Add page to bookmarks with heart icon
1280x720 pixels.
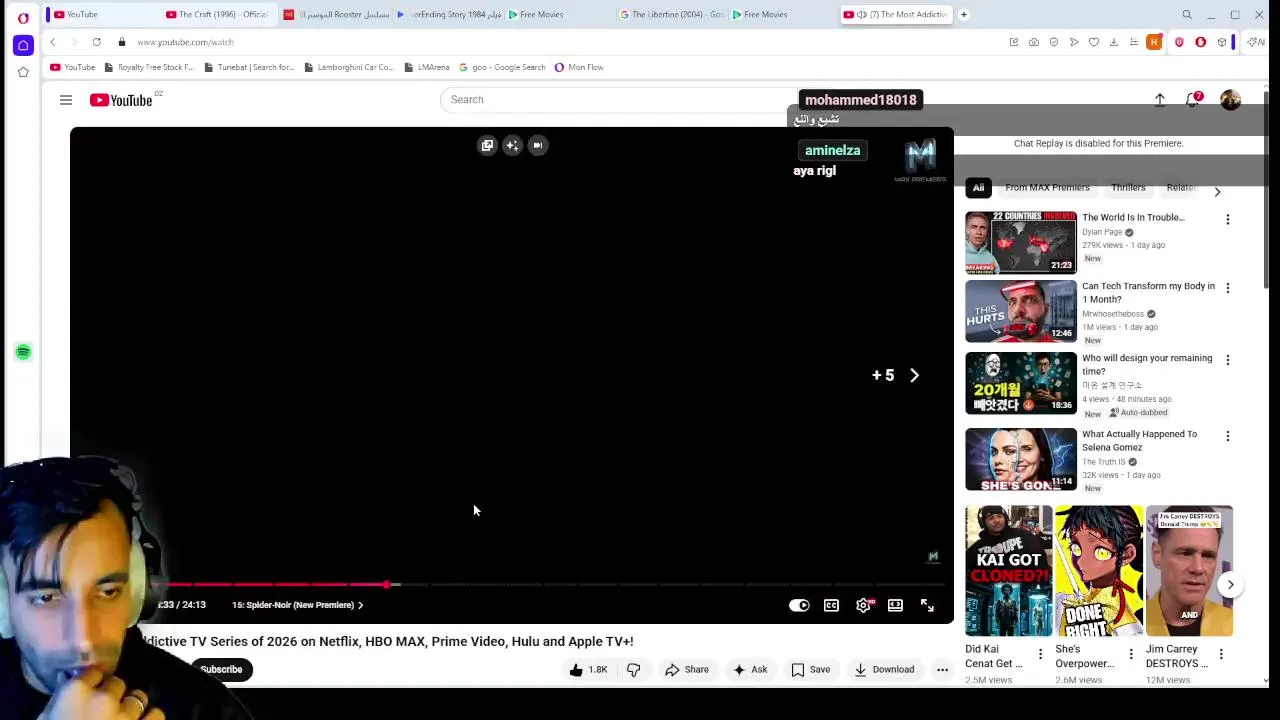click(1094, 42)
